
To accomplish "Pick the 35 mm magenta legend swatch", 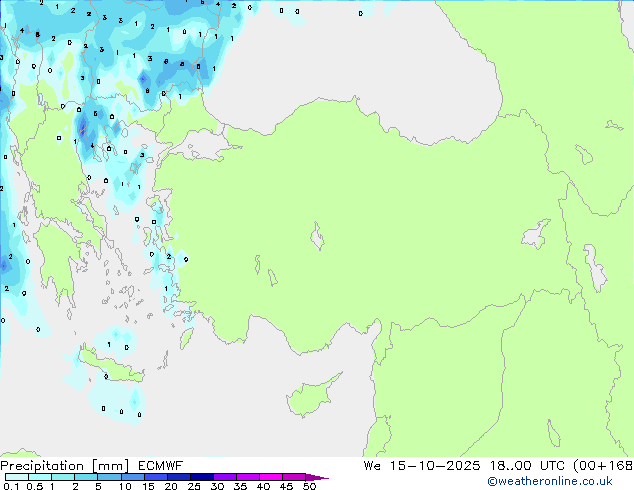I will (247, 477).
